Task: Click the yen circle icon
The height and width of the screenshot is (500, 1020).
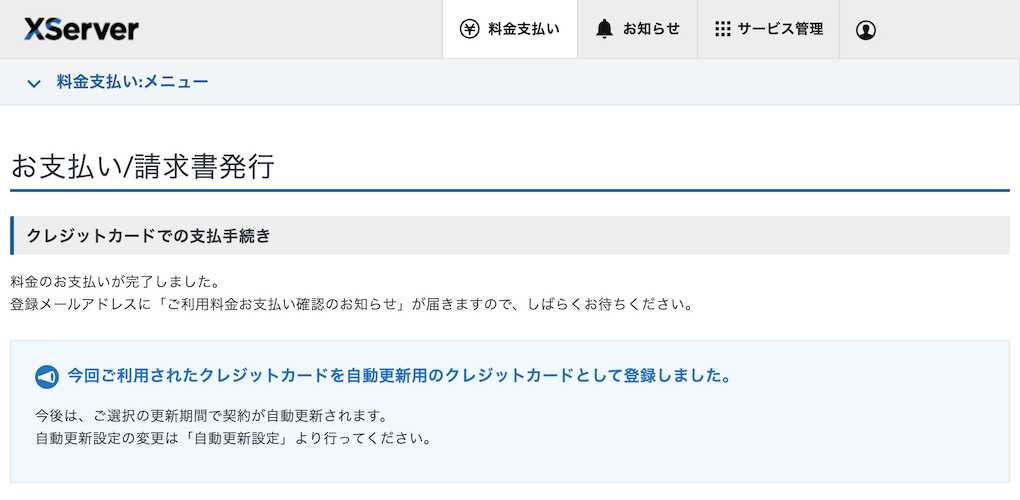Action: (x=469, y=29)
